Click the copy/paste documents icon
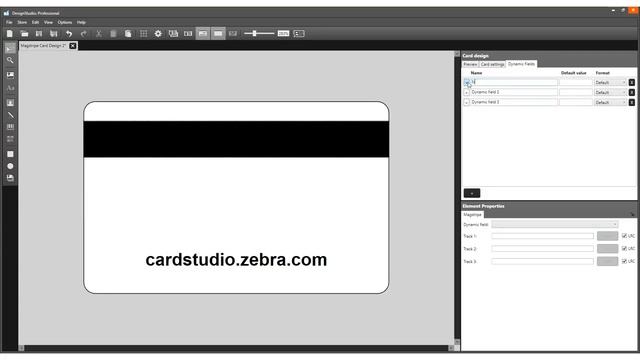 coord(128,33)
